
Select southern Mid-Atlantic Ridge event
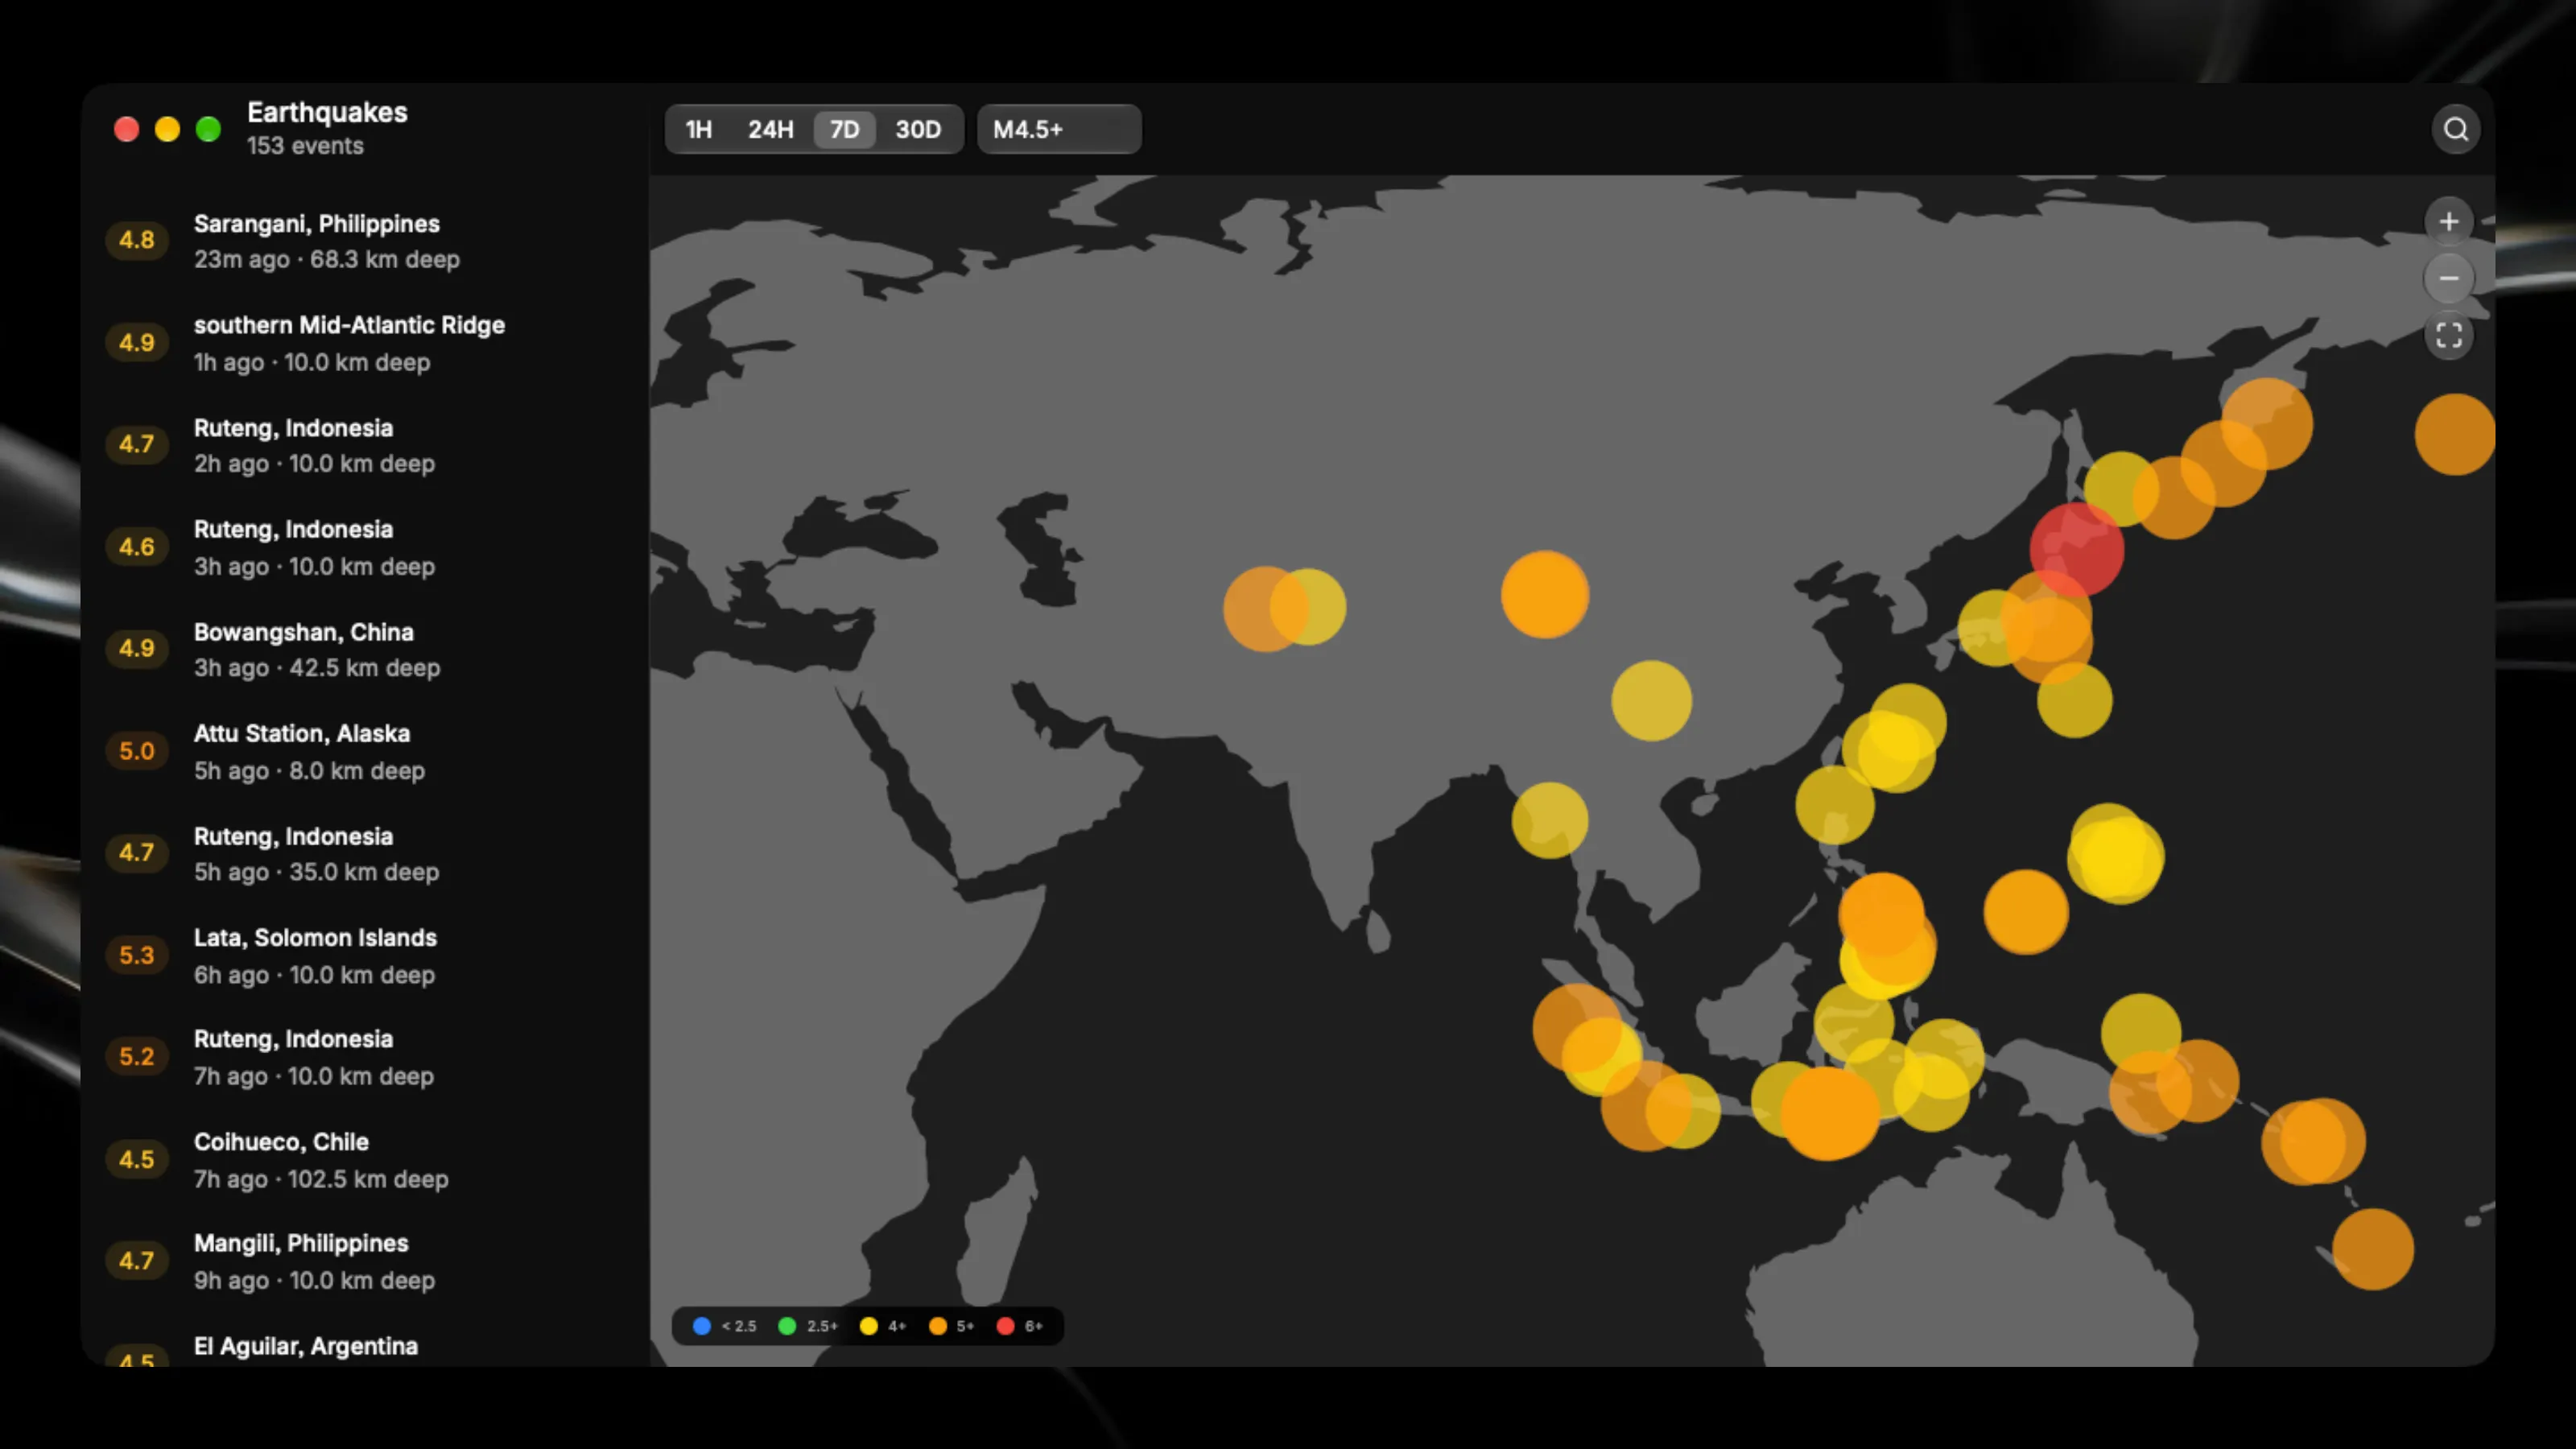tap(365, 343)
